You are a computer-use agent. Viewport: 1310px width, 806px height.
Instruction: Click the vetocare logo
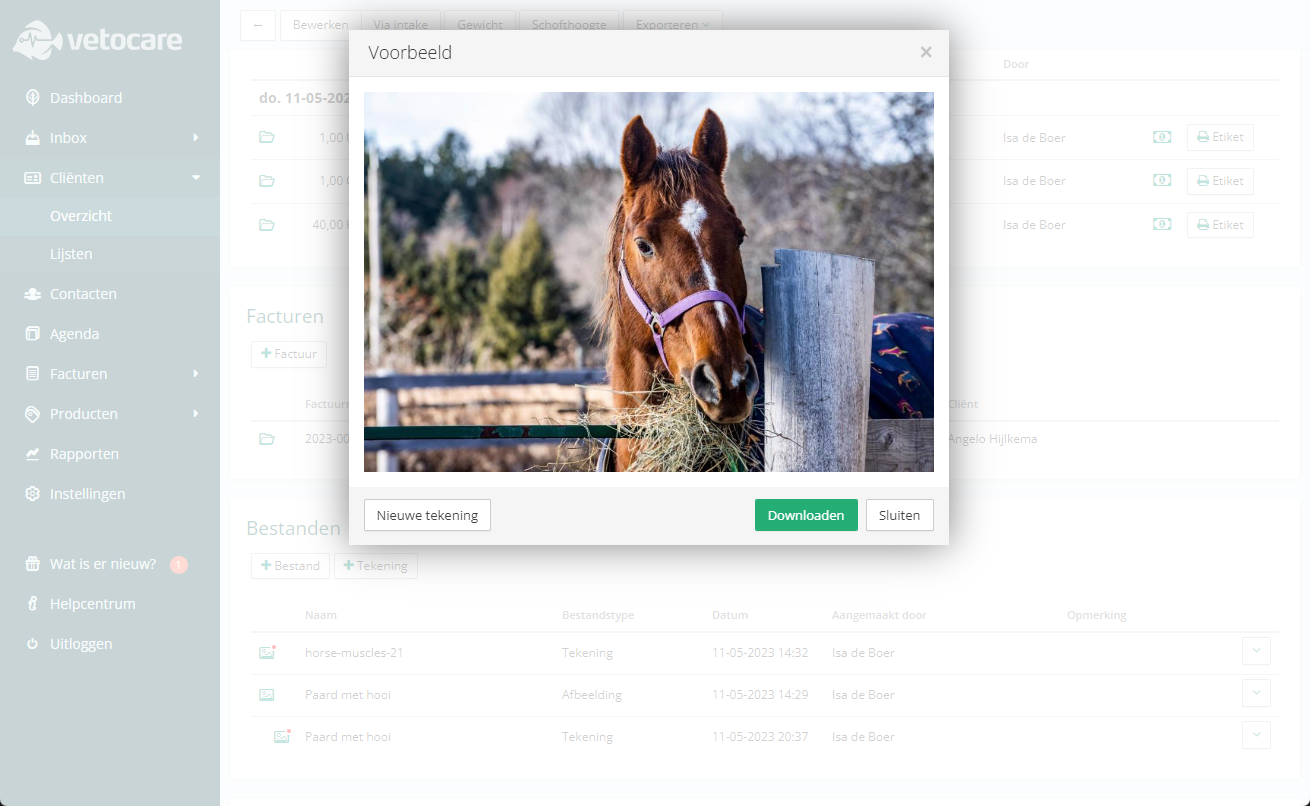pos(98,40)
